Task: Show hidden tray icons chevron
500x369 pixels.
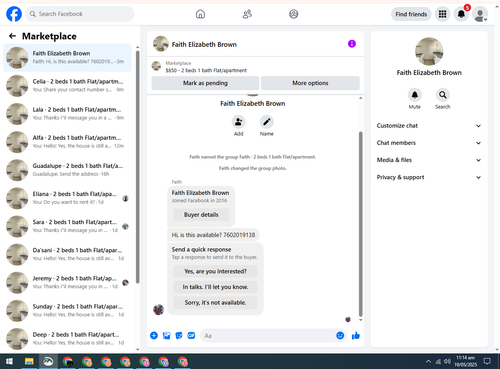Action: click(x=428, y=361)
